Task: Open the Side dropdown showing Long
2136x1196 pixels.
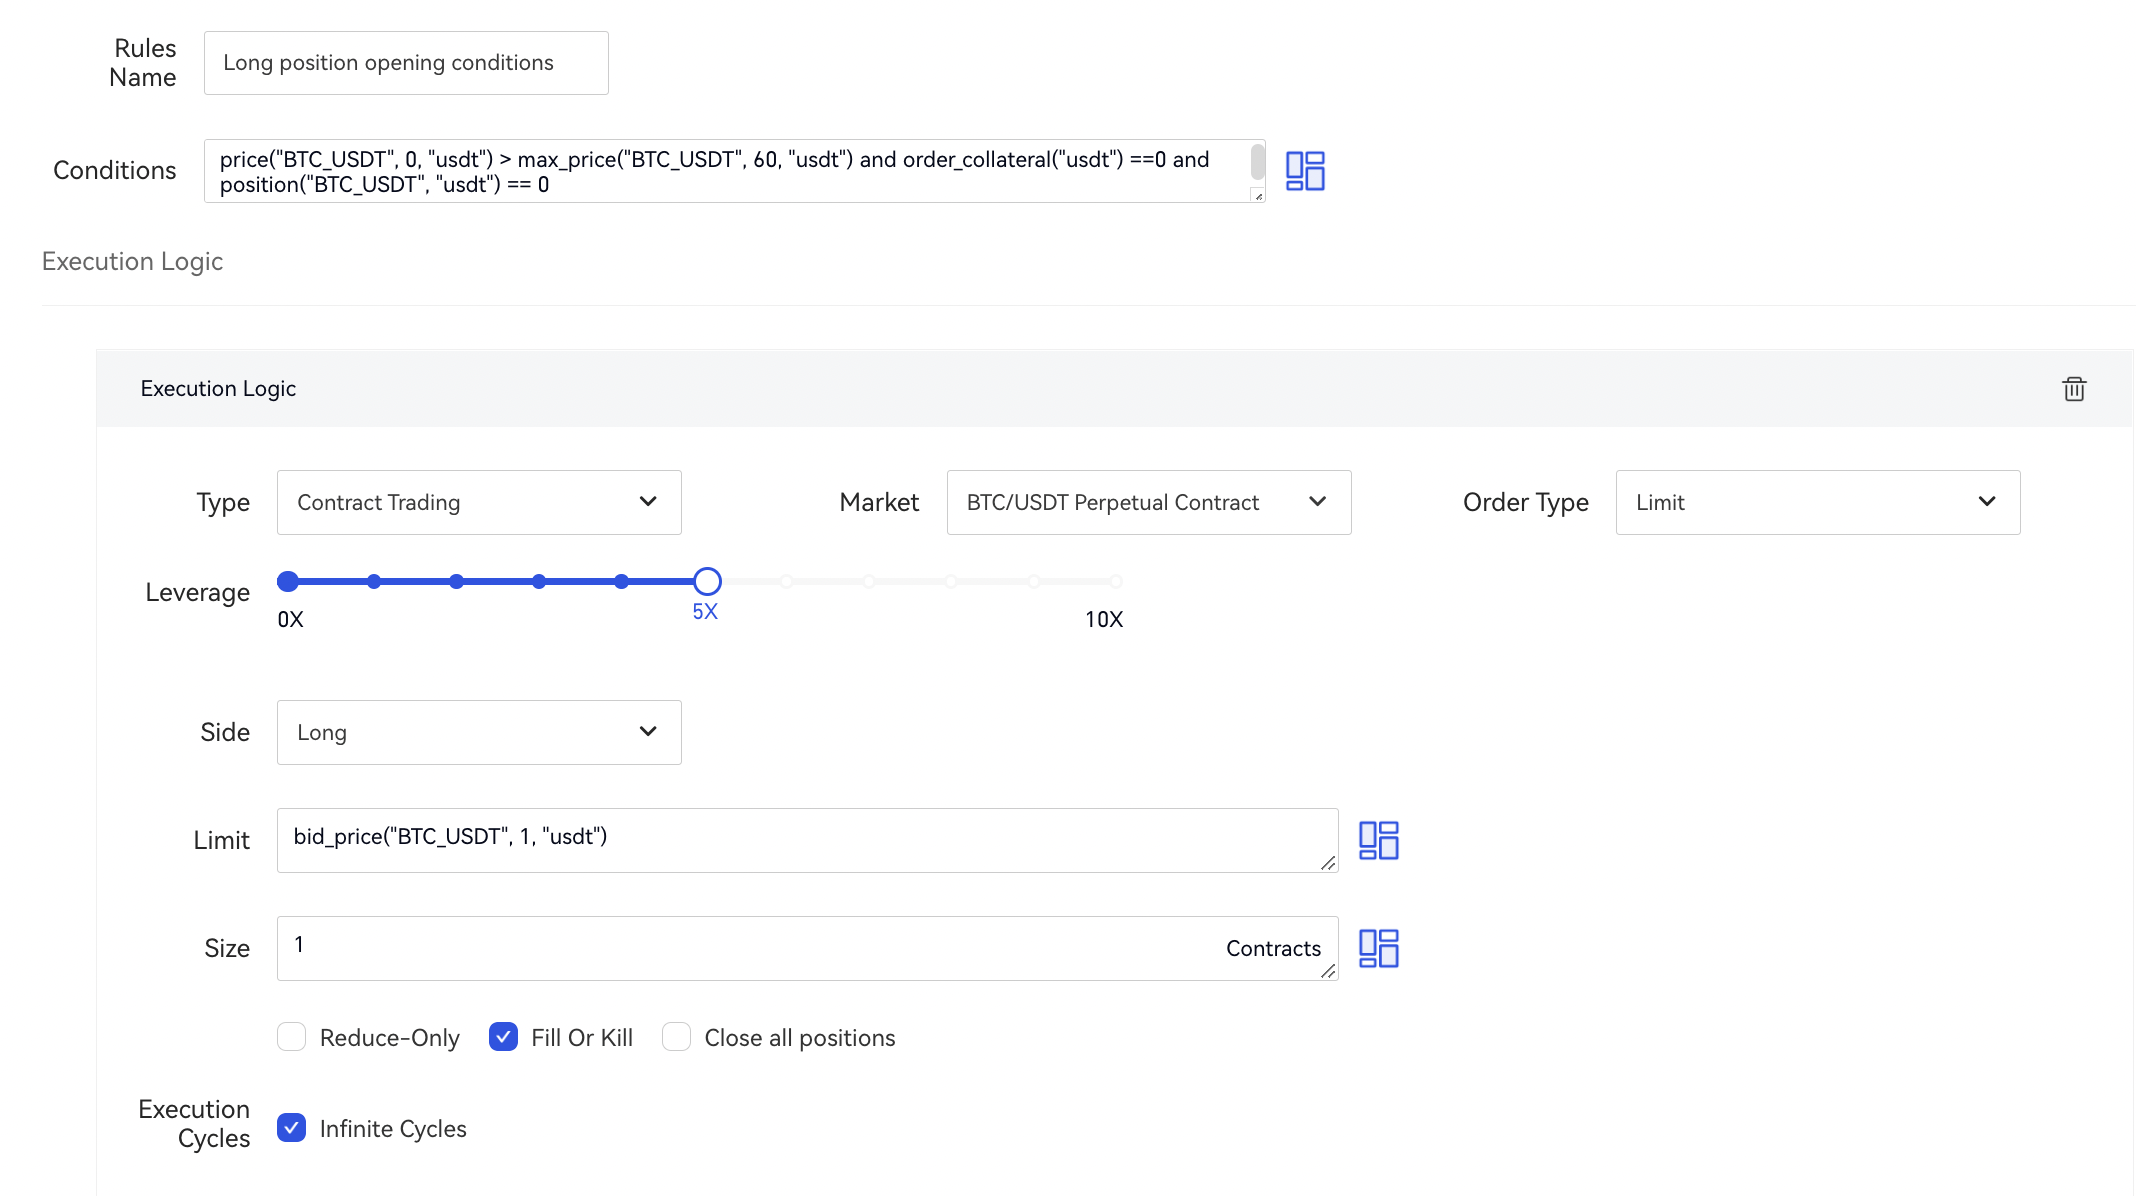Action: pyautogui.click(x=479, y=732)
